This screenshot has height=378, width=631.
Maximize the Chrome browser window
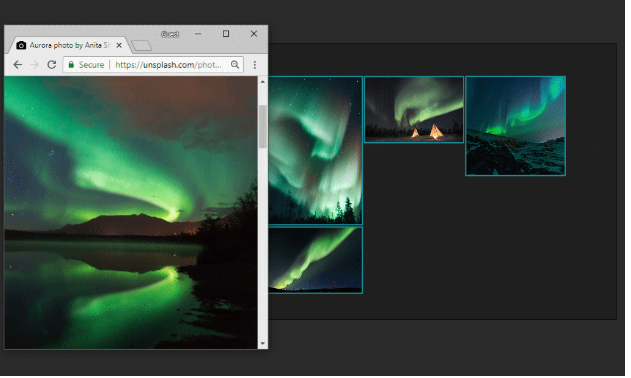(x=226, y=34)
